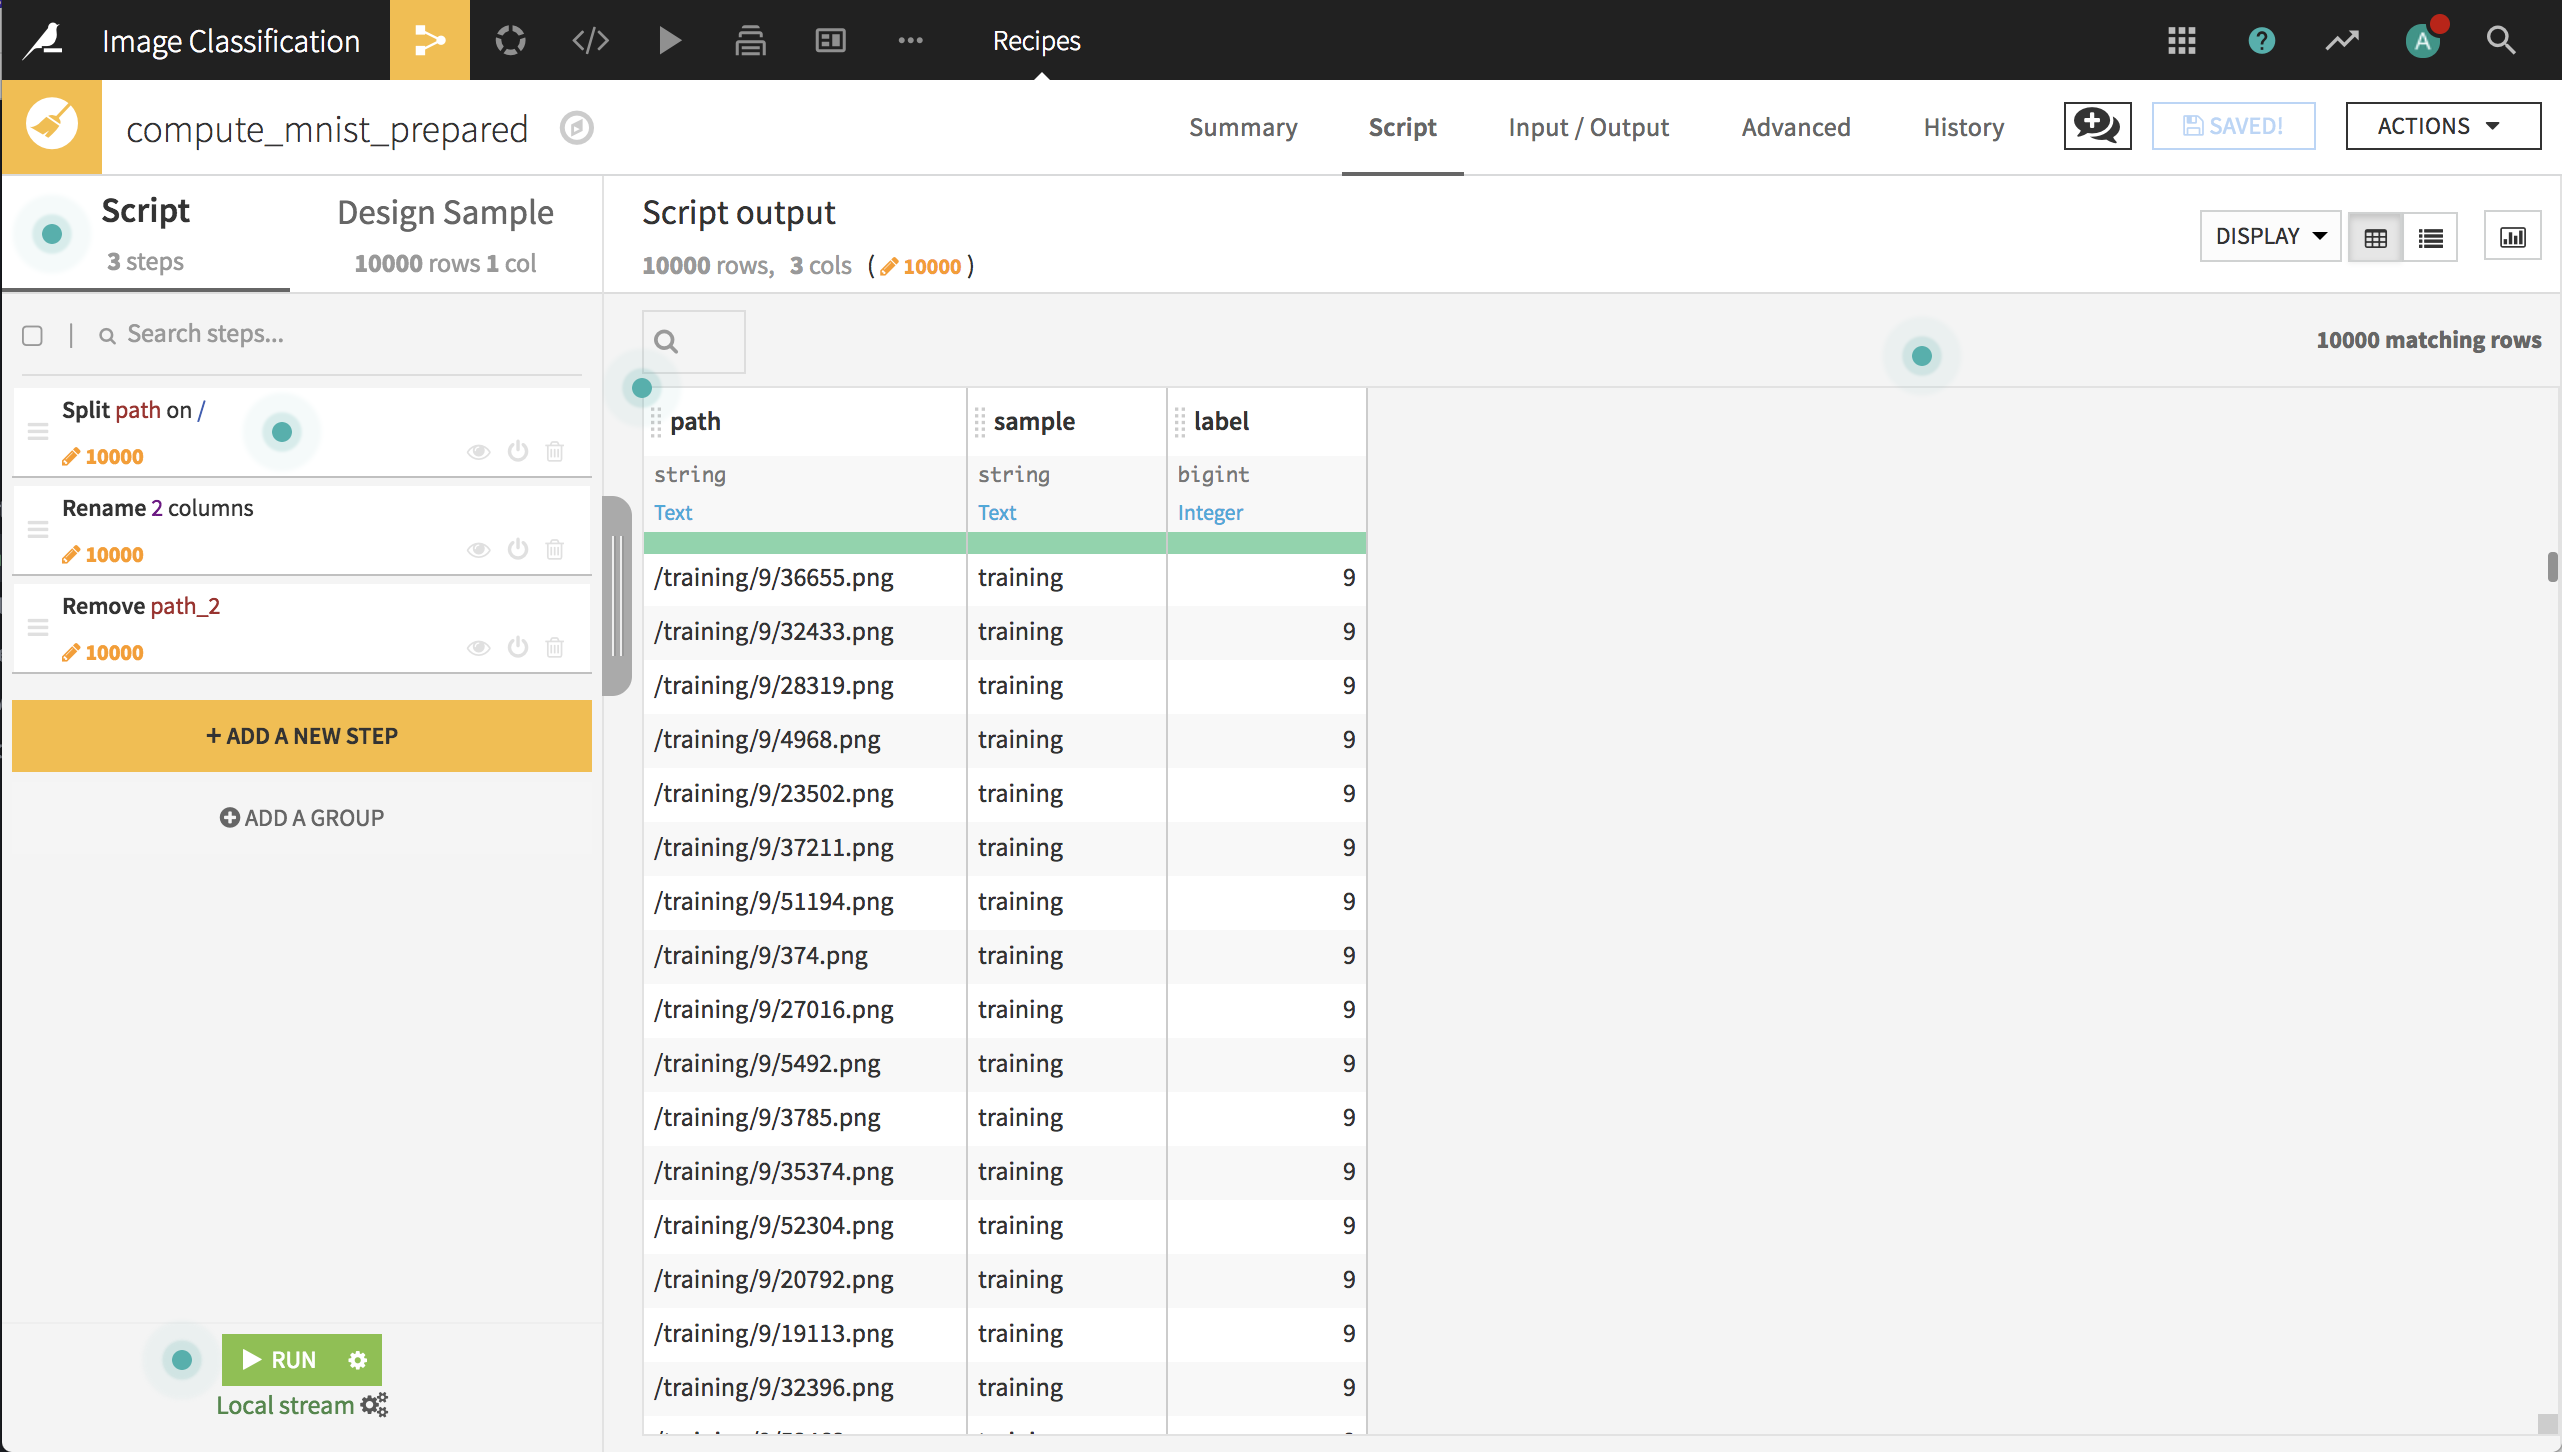Switch to the Input / Output tab
2562x1452 pixels.
[x=1587, y=125]
